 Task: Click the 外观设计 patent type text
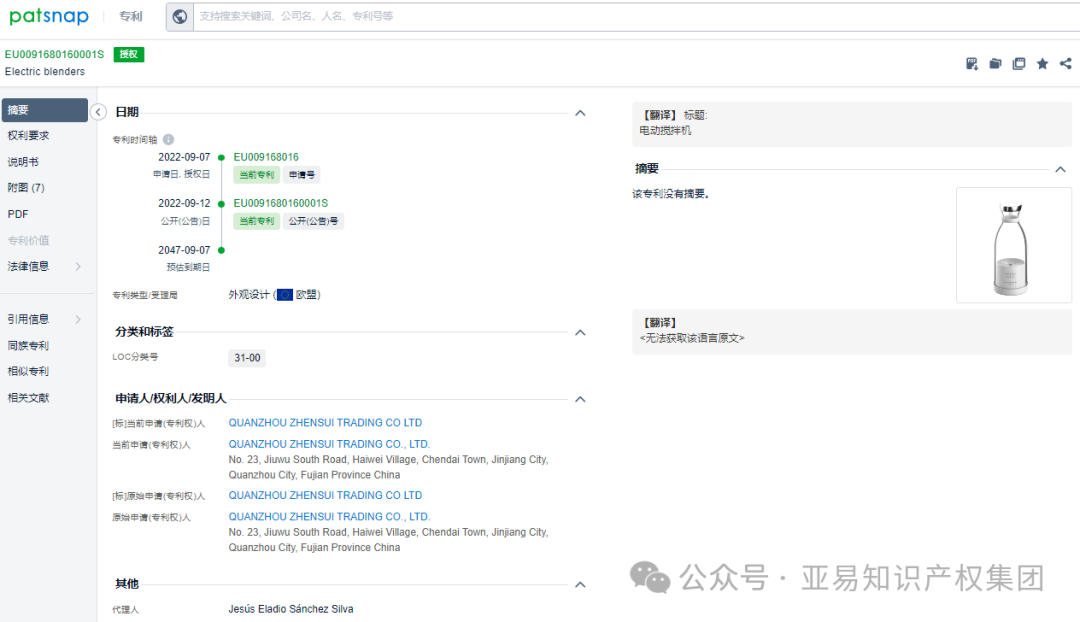pyautogui.click(x=249, y=295)
